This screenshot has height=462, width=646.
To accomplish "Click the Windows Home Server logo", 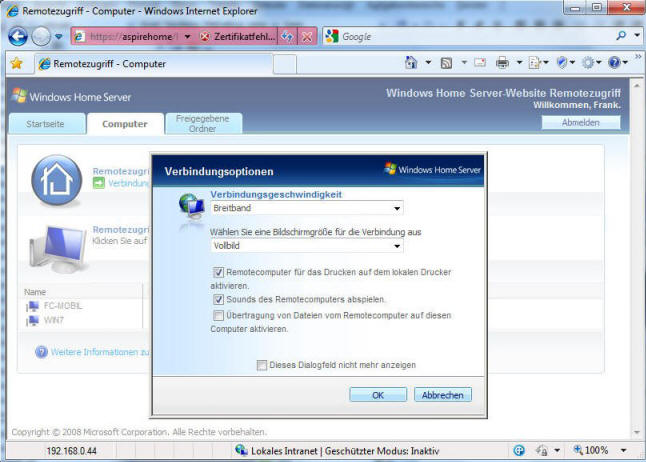I will (x=71, y=96).
